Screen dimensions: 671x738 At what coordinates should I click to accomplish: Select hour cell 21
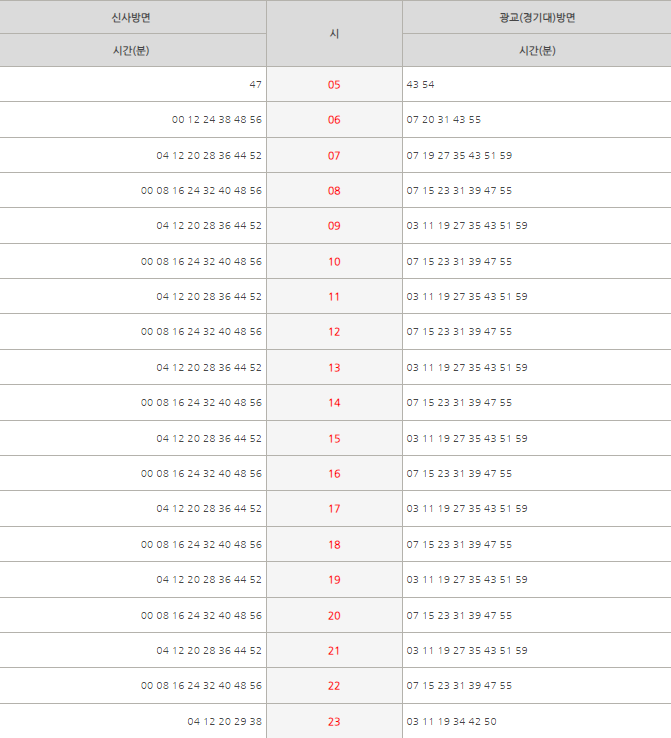334,650
